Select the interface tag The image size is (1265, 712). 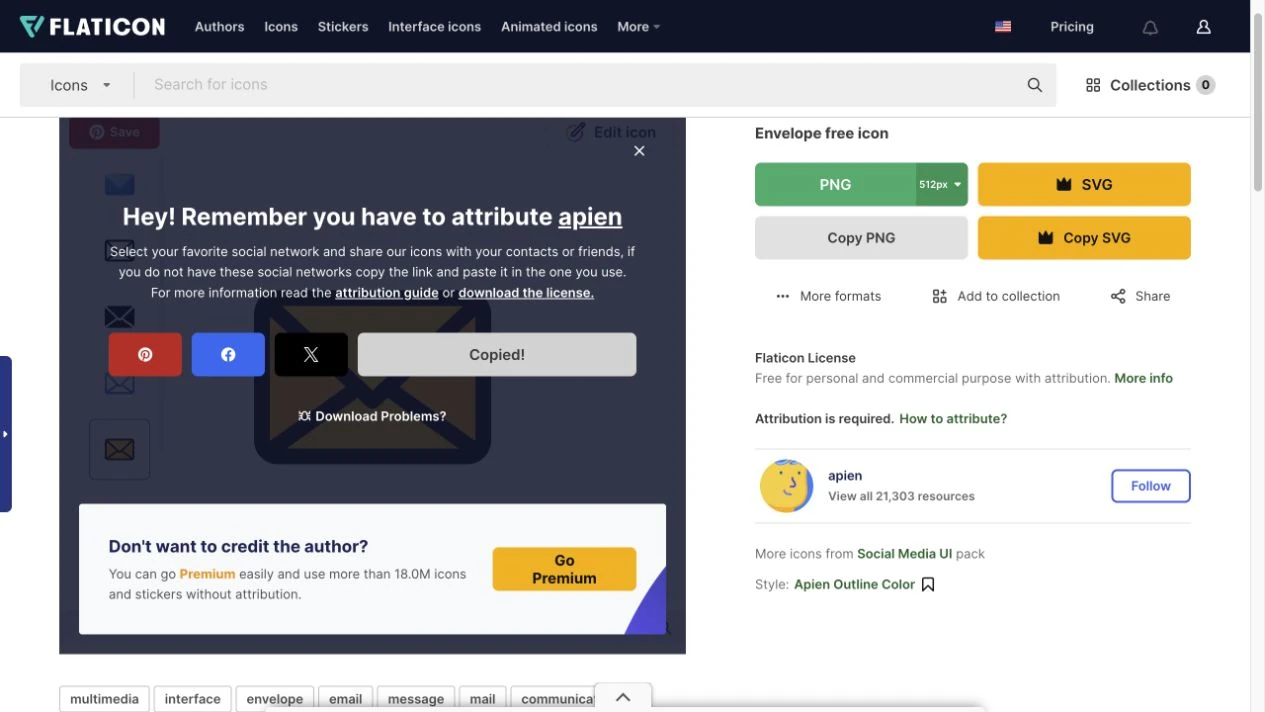click(x=192, y=699)
